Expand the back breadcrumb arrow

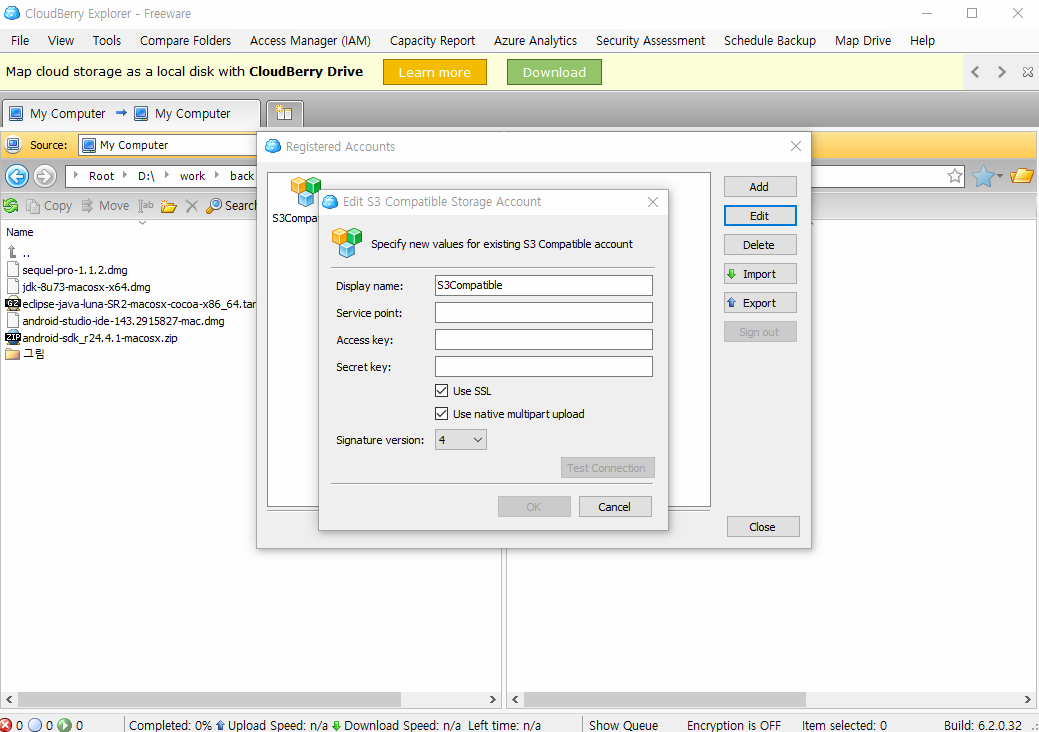pos(217,176)
